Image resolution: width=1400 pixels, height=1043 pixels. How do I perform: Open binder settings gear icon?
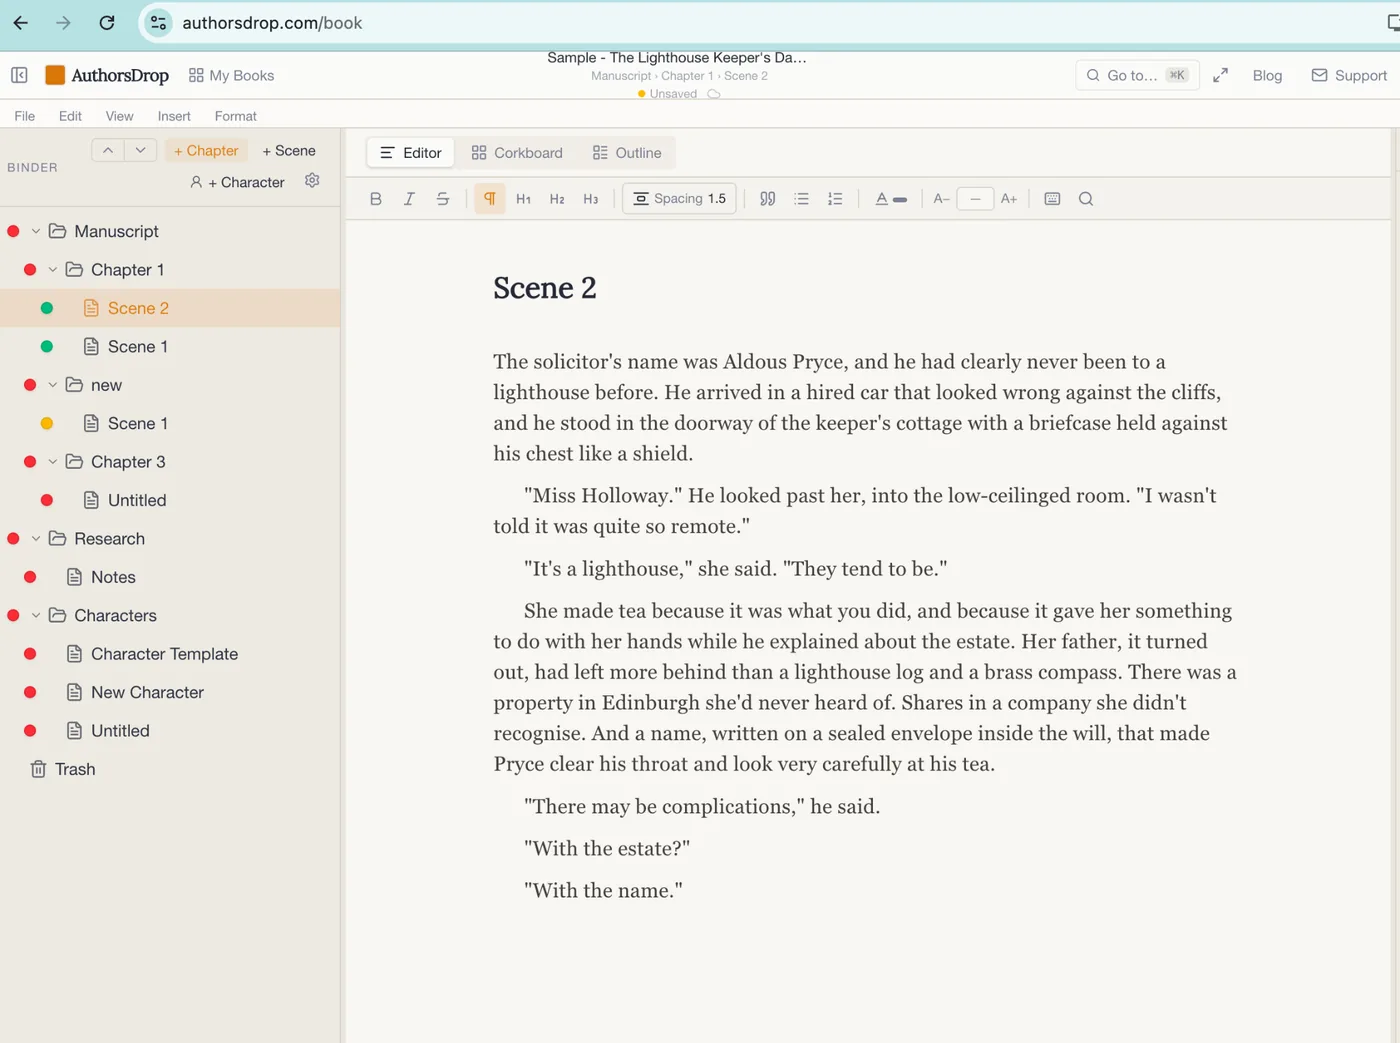click(312, 181)
